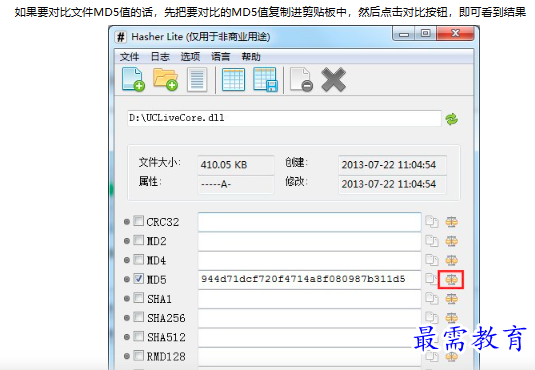This screenshot has width=535, height=370.
Task: Click the gray X clear-all icon
Action: (x=333, y=80)
